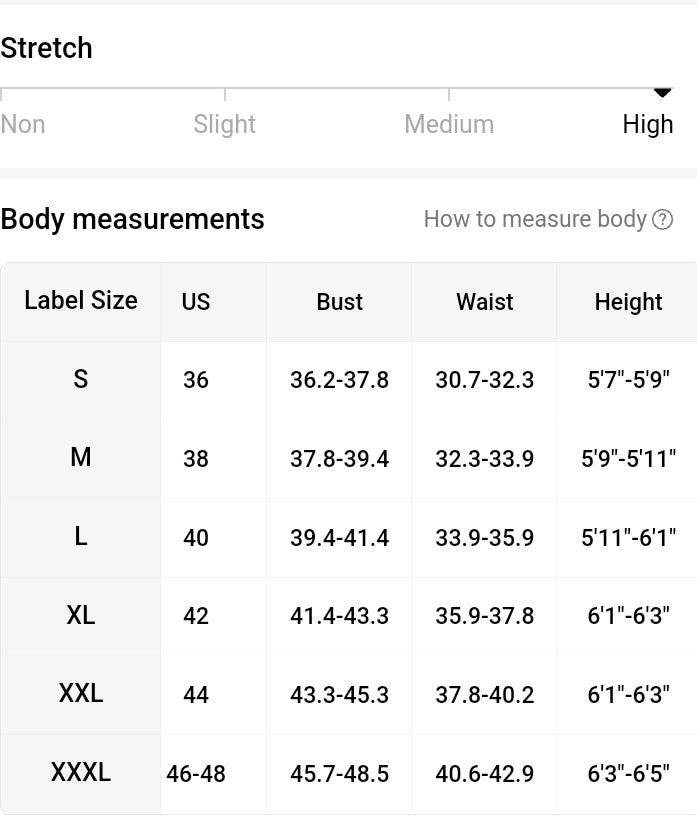Click the question mark help icon
The width and height of the screenshot is (697, 818).
[x=662, y=220]
